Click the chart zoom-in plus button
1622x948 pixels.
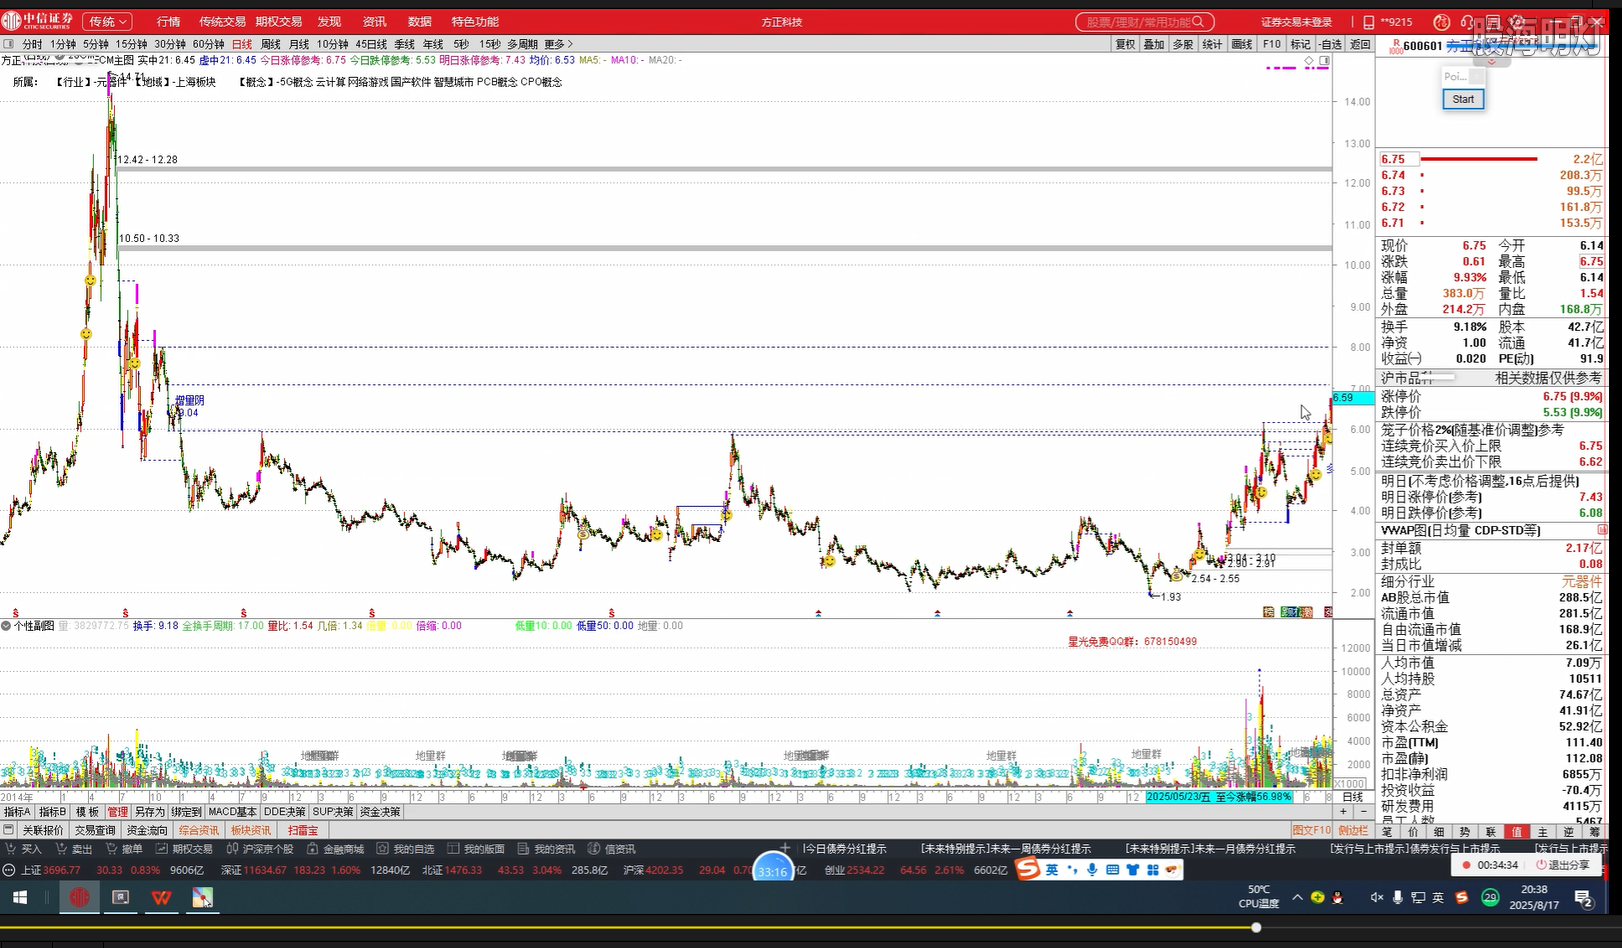point(1343,812)
